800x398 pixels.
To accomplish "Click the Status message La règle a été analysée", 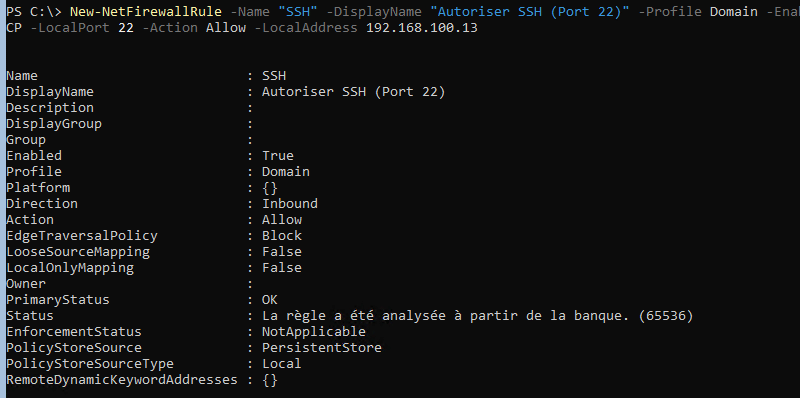I will pyautogui.click(x=478, y=316).
